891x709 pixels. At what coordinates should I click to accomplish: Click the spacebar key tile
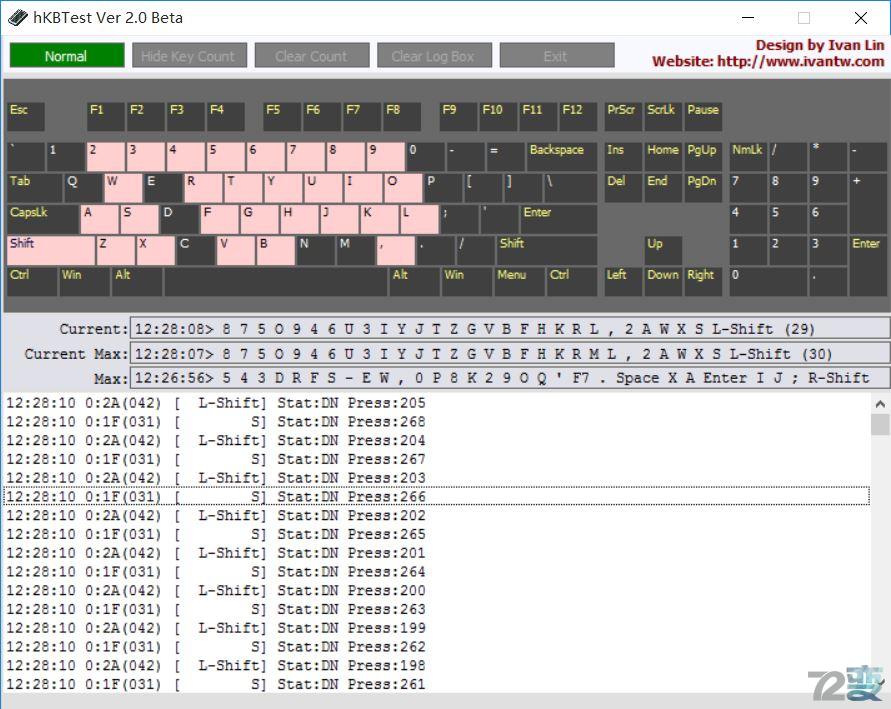(276, 282)
